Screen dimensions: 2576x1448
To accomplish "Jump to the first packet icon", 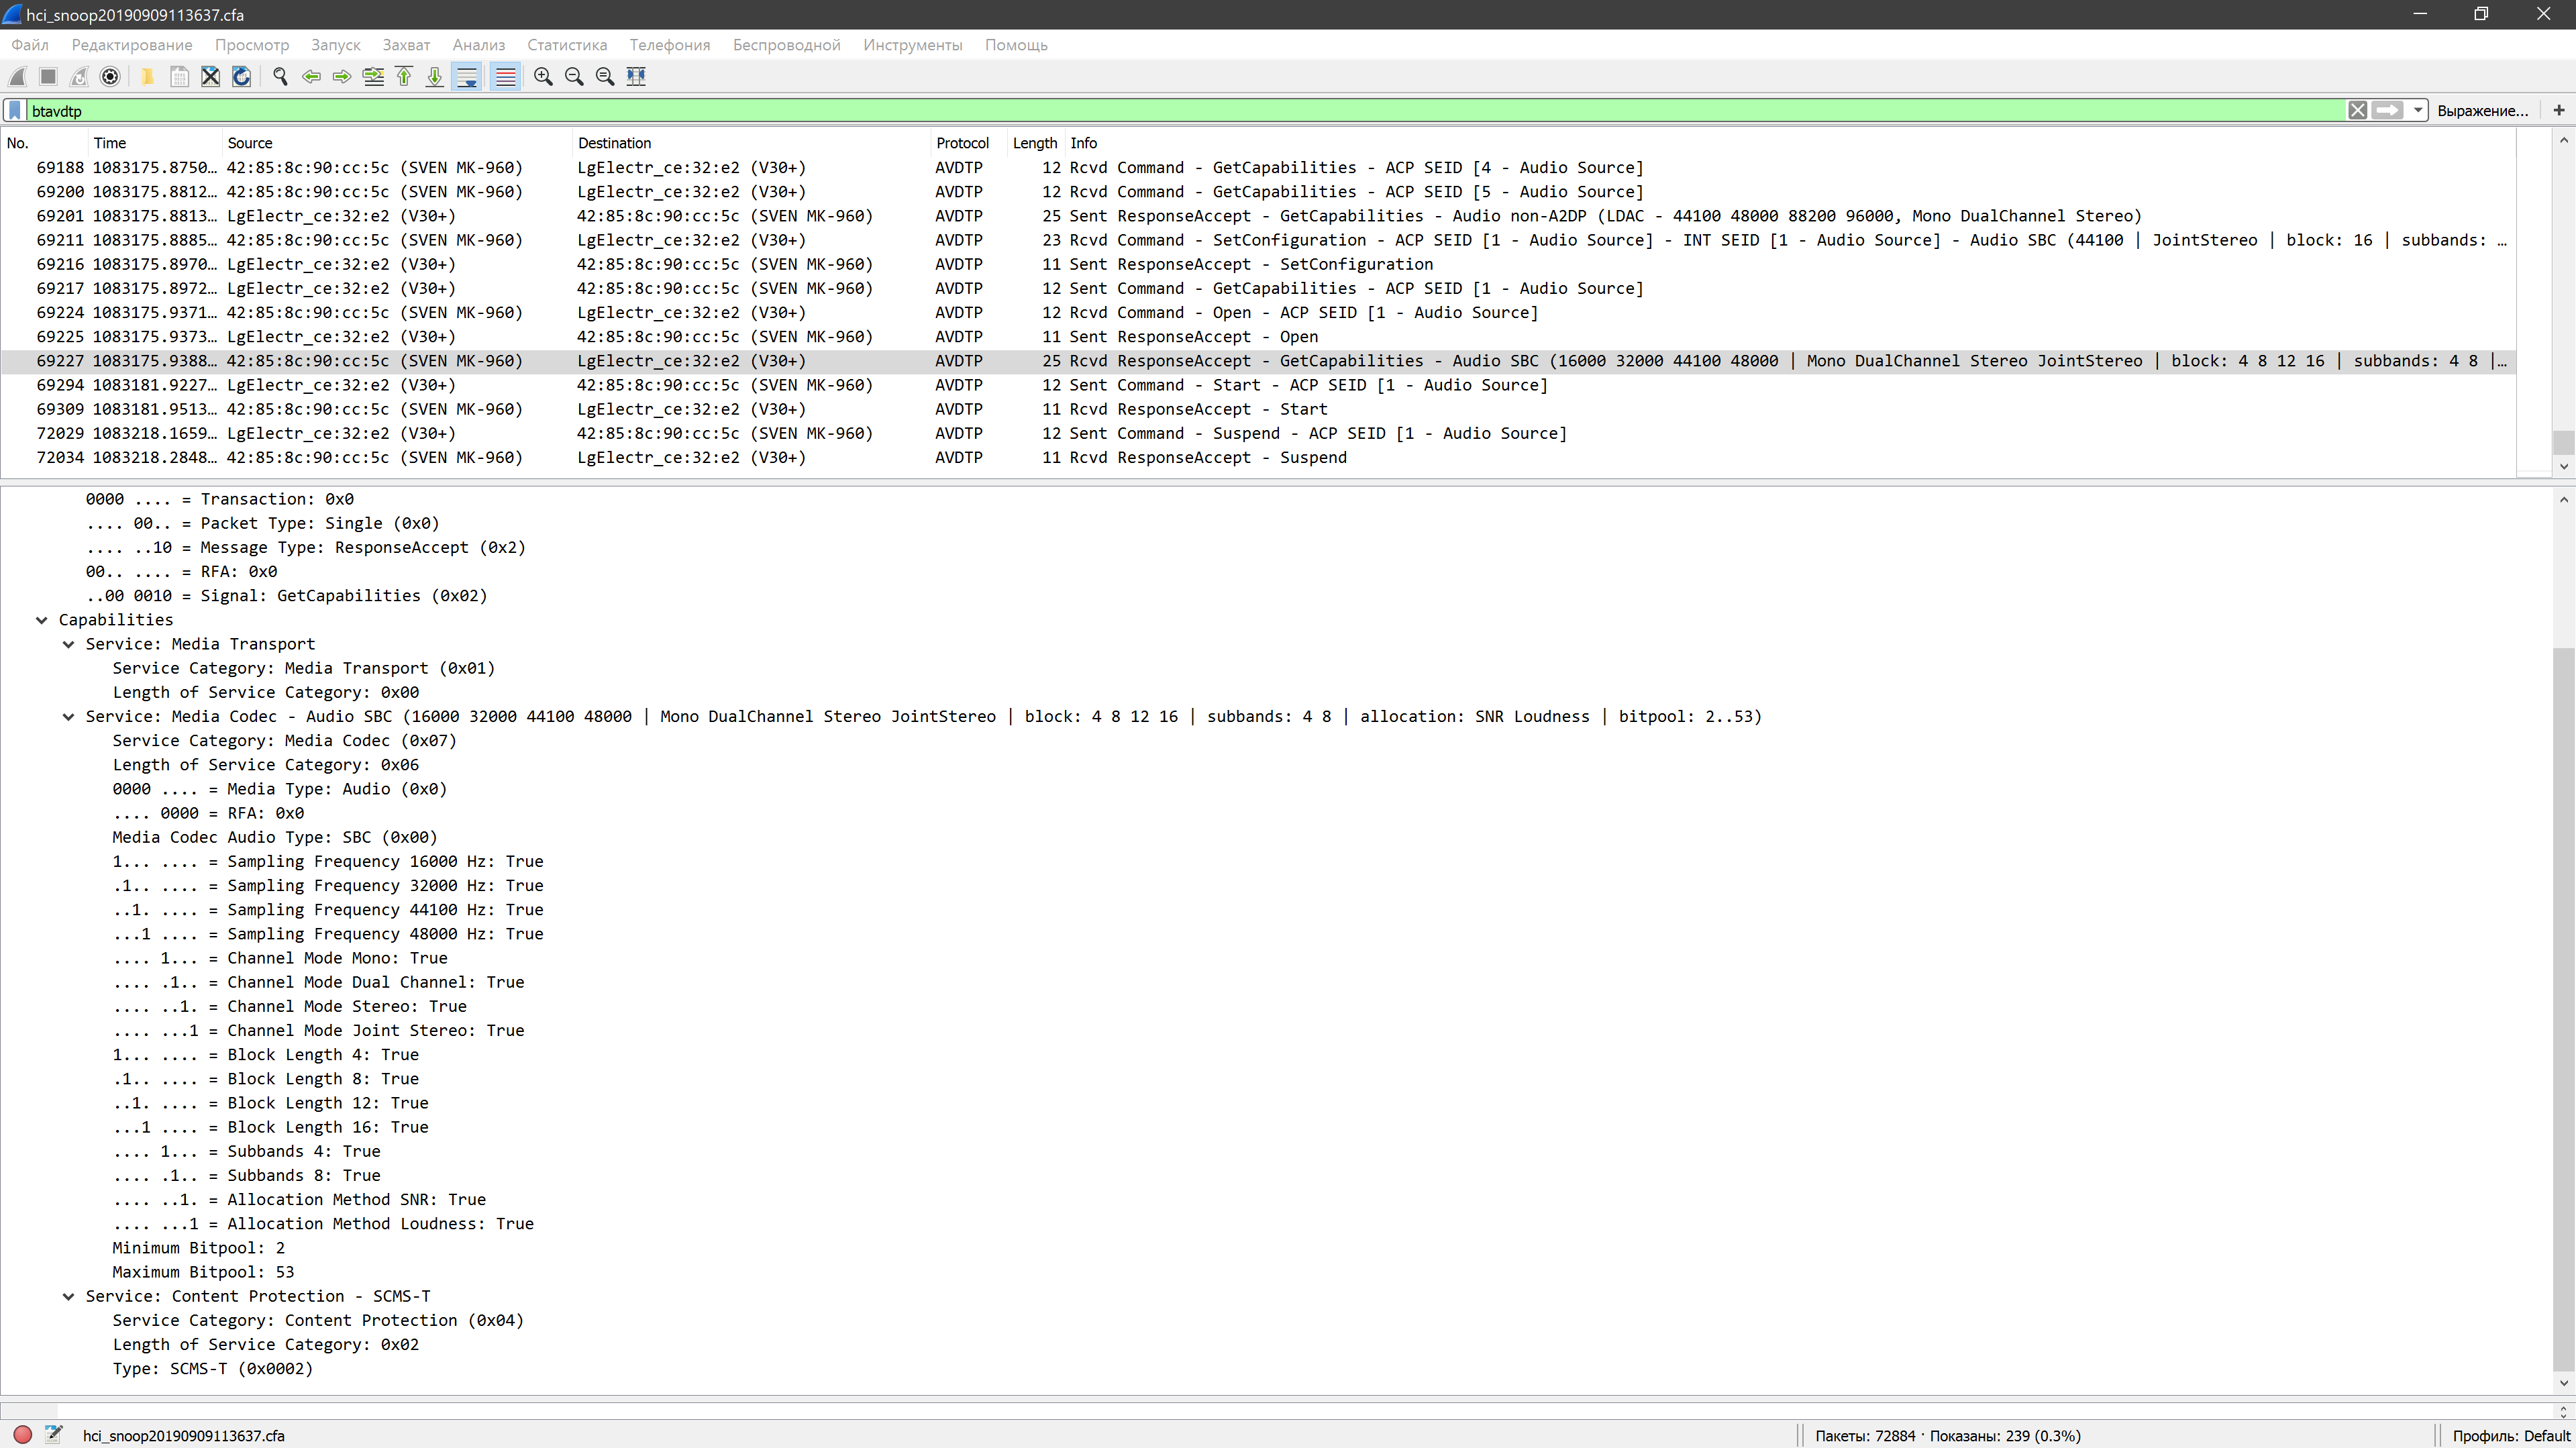I will click(x=404, y=76).
